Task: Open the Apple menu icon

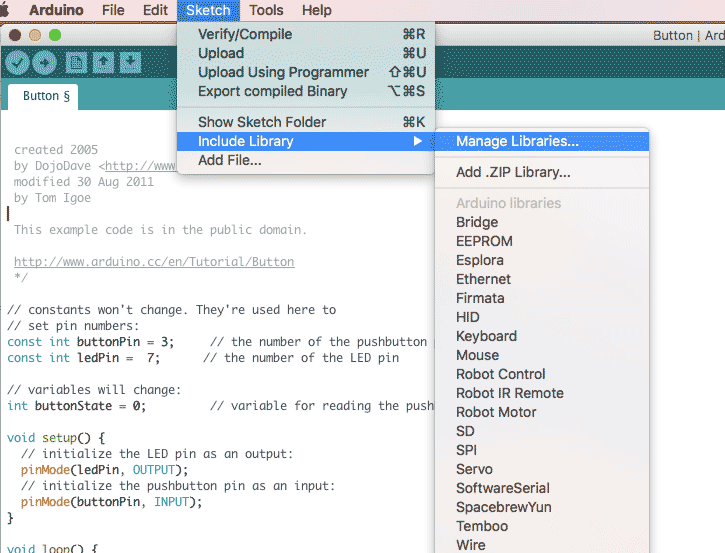Action: [x=5, y=10]
